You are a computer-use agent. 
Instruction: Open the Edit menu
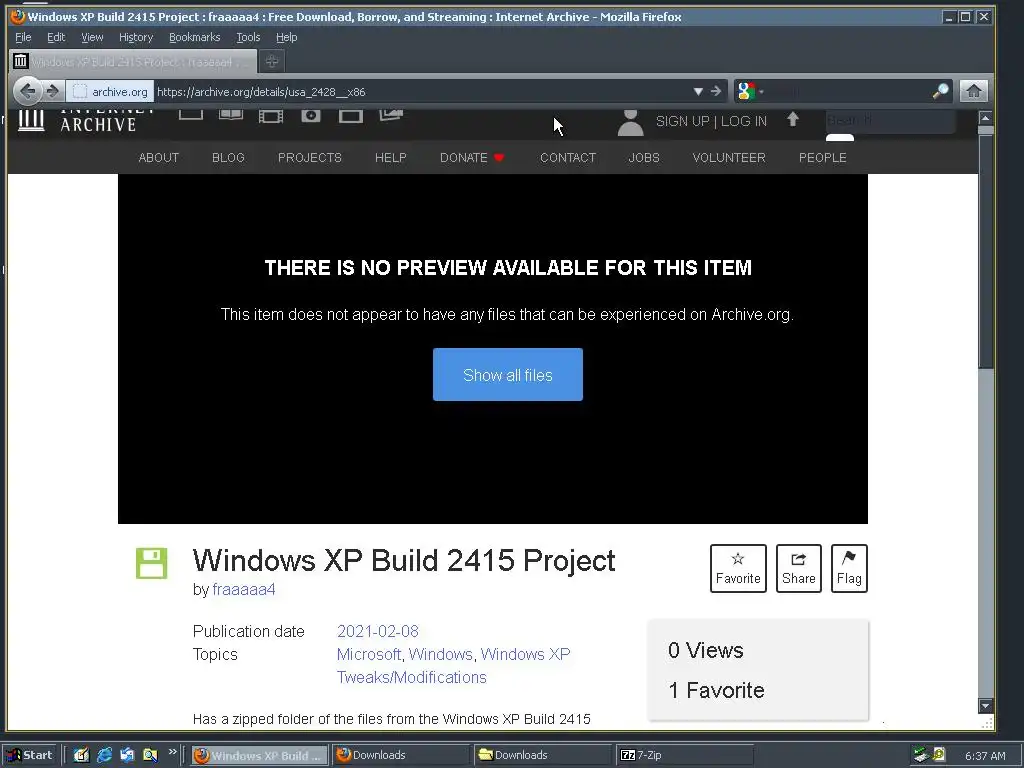(x=56, y=37)
